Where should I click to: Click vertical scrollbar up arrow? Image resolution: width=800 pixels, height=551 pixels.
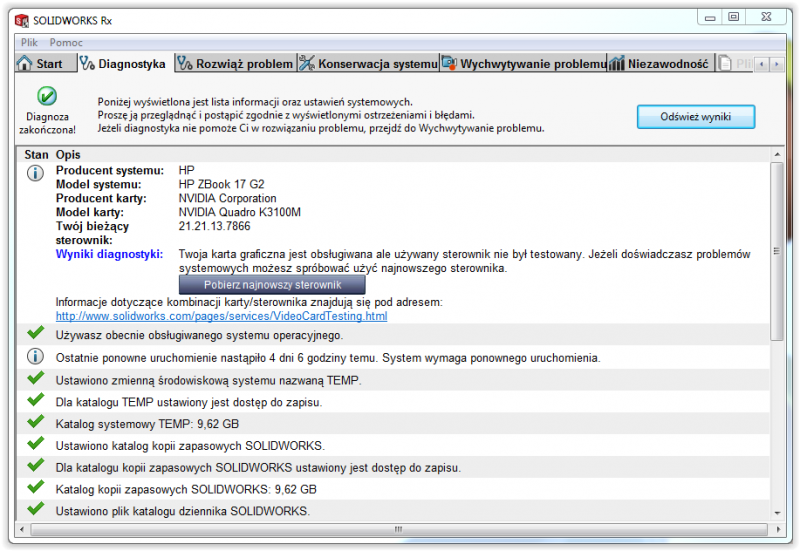[777, 155]
